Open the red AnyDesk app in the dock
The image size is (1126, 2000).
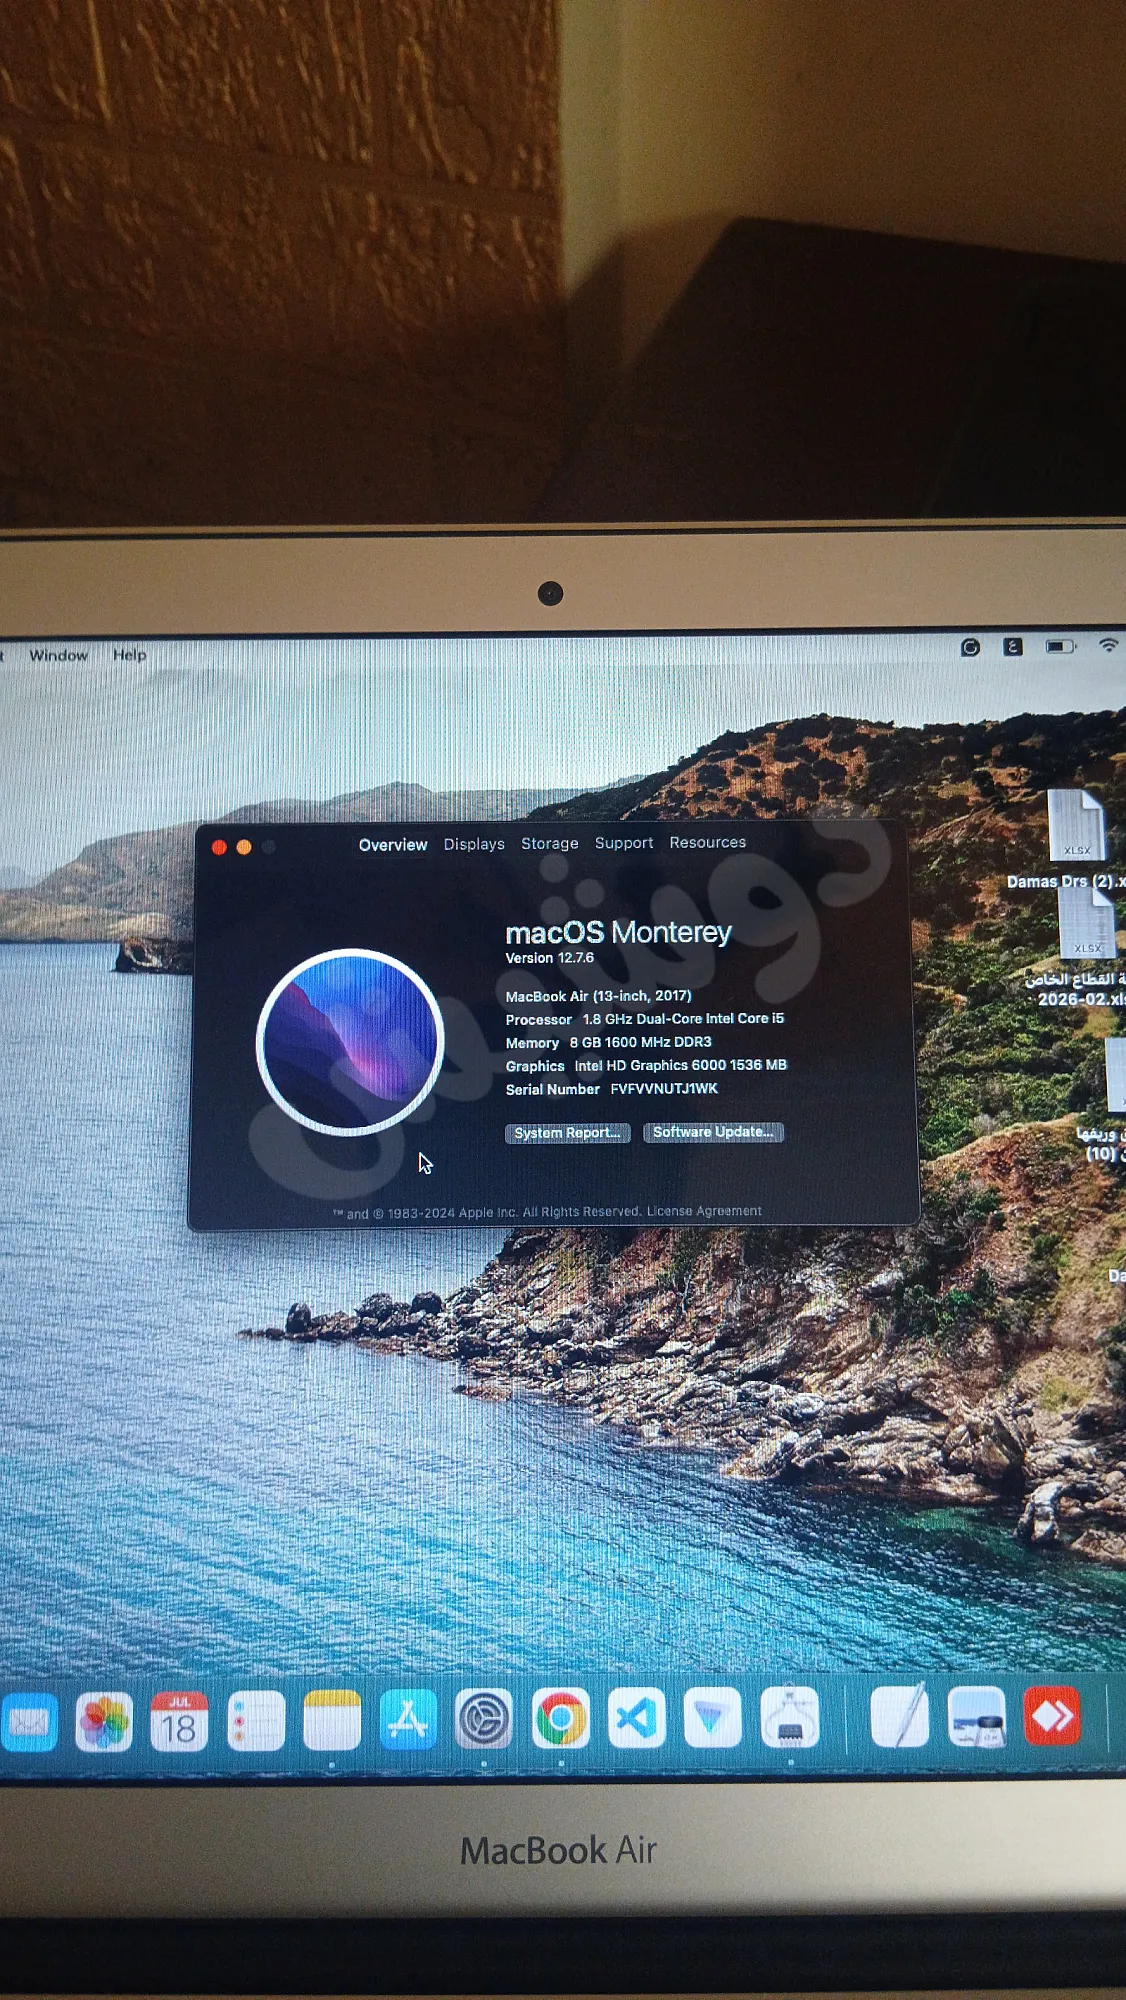tap(1052, 1716)
